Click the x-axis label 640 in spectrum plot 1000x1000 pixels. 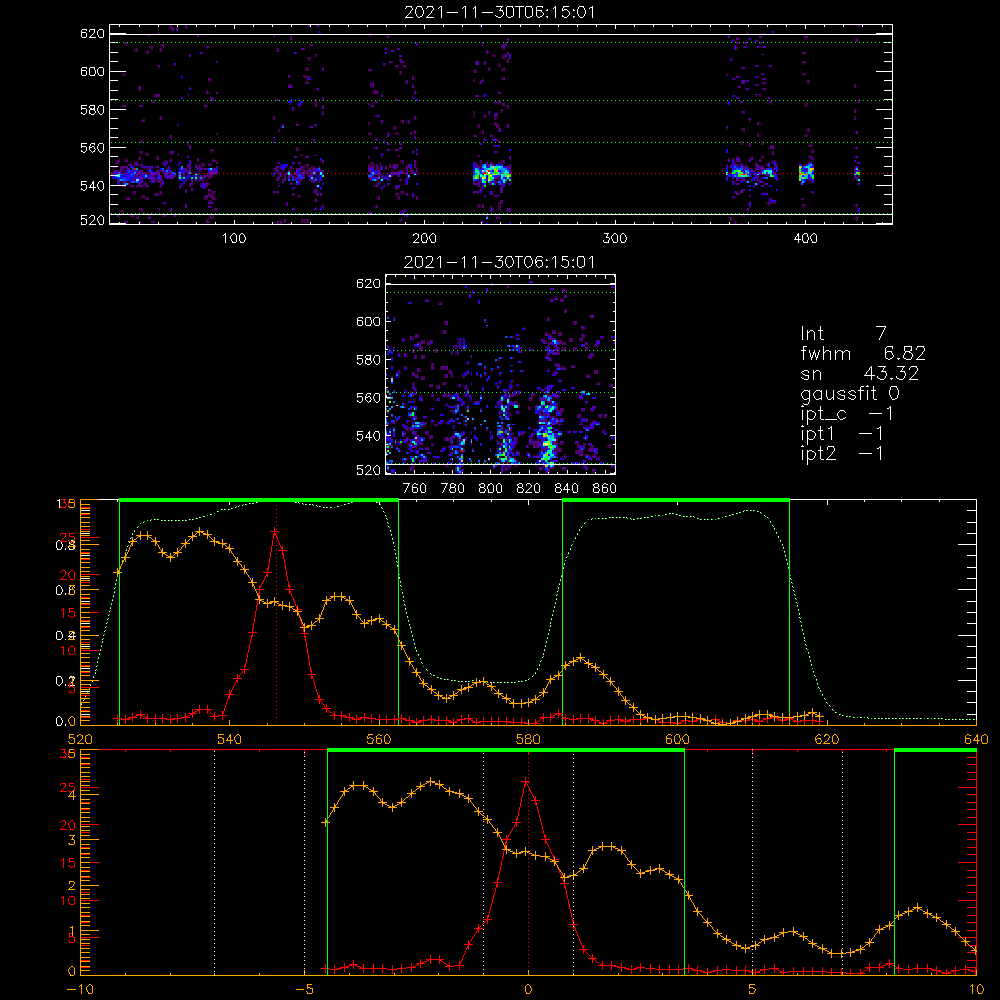tap(976, 739)
